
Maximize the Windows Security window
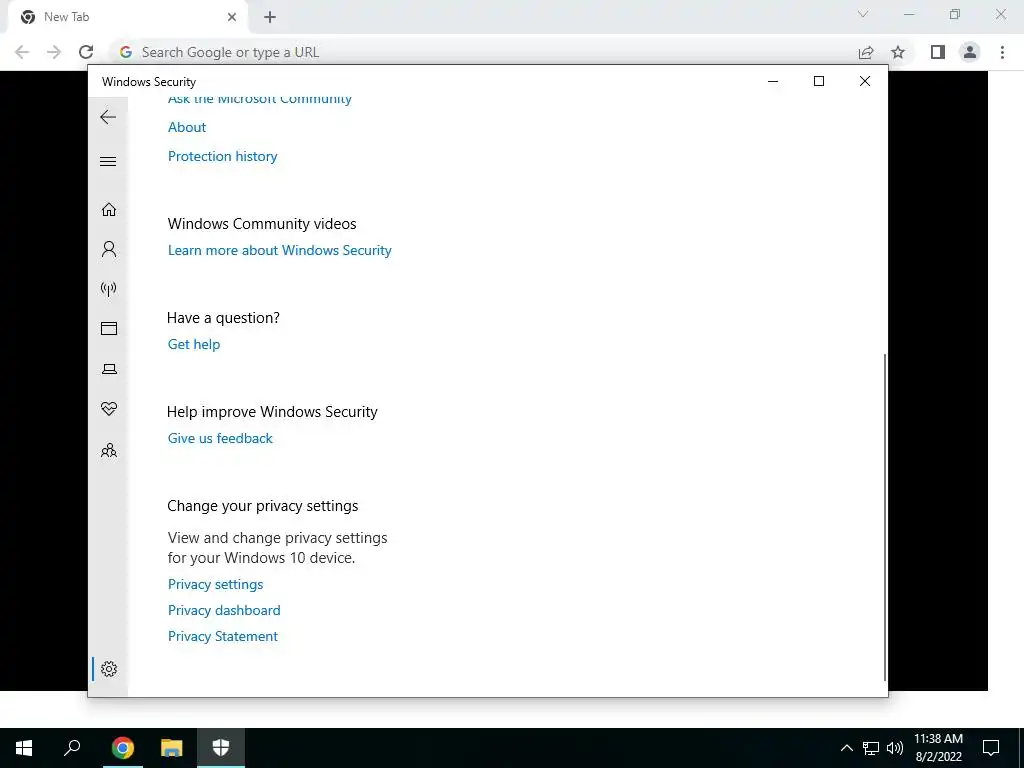[819, 81]
